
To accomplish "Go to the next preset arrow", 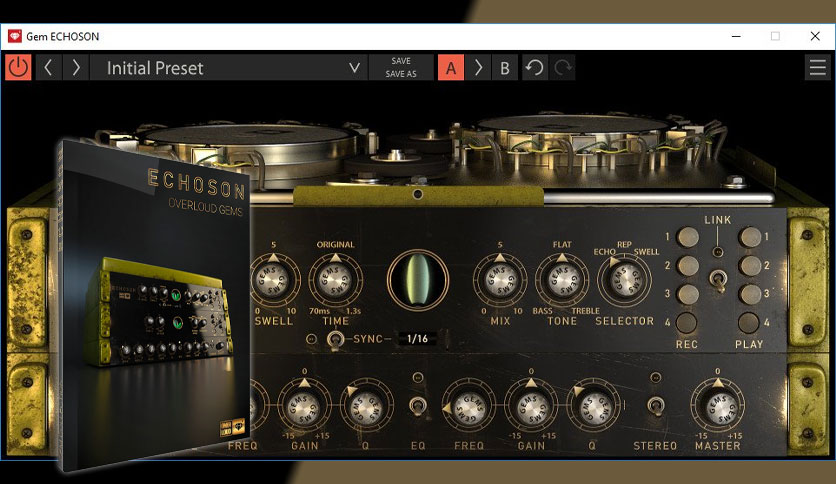I will coord(76,68).
